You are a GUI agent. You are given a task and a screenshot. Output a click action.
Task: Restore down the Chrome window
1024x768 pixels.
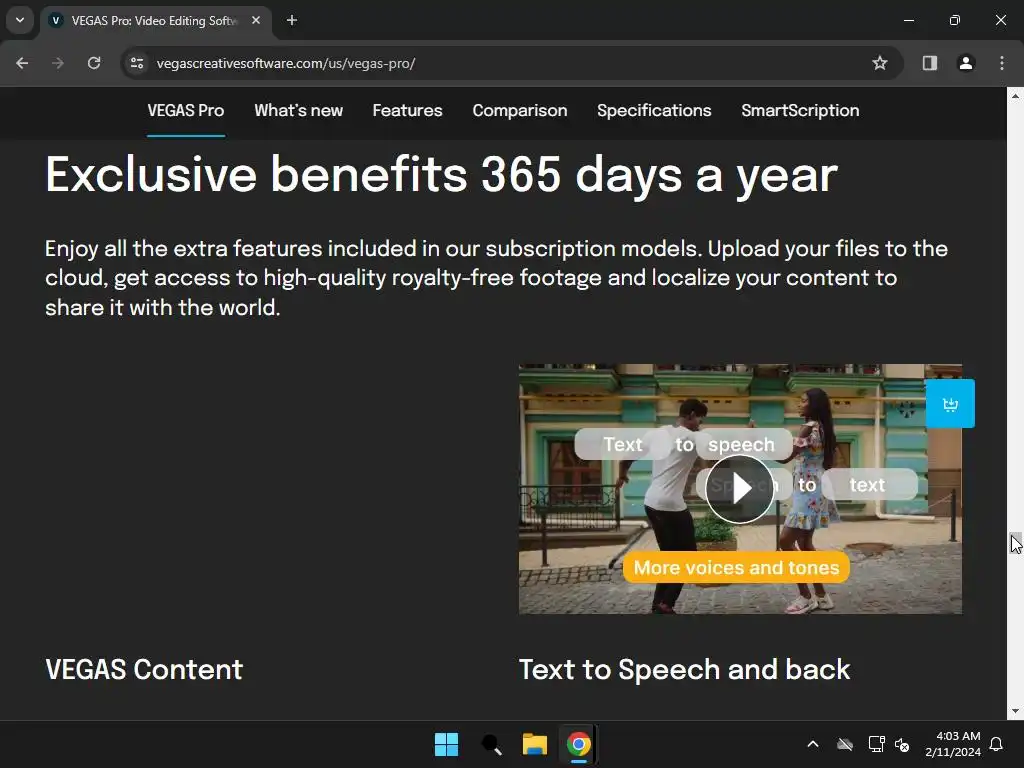tap(955, 20)
